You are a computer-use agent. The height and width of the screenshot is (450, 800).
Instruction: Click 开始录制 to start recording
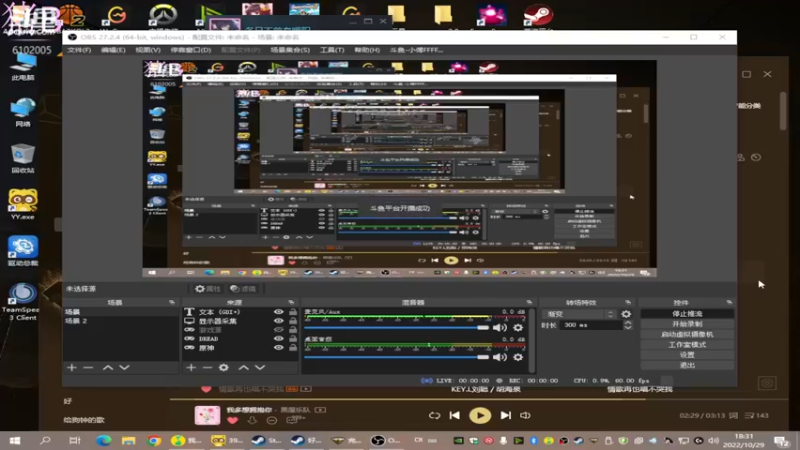click(x=687, y=324)
